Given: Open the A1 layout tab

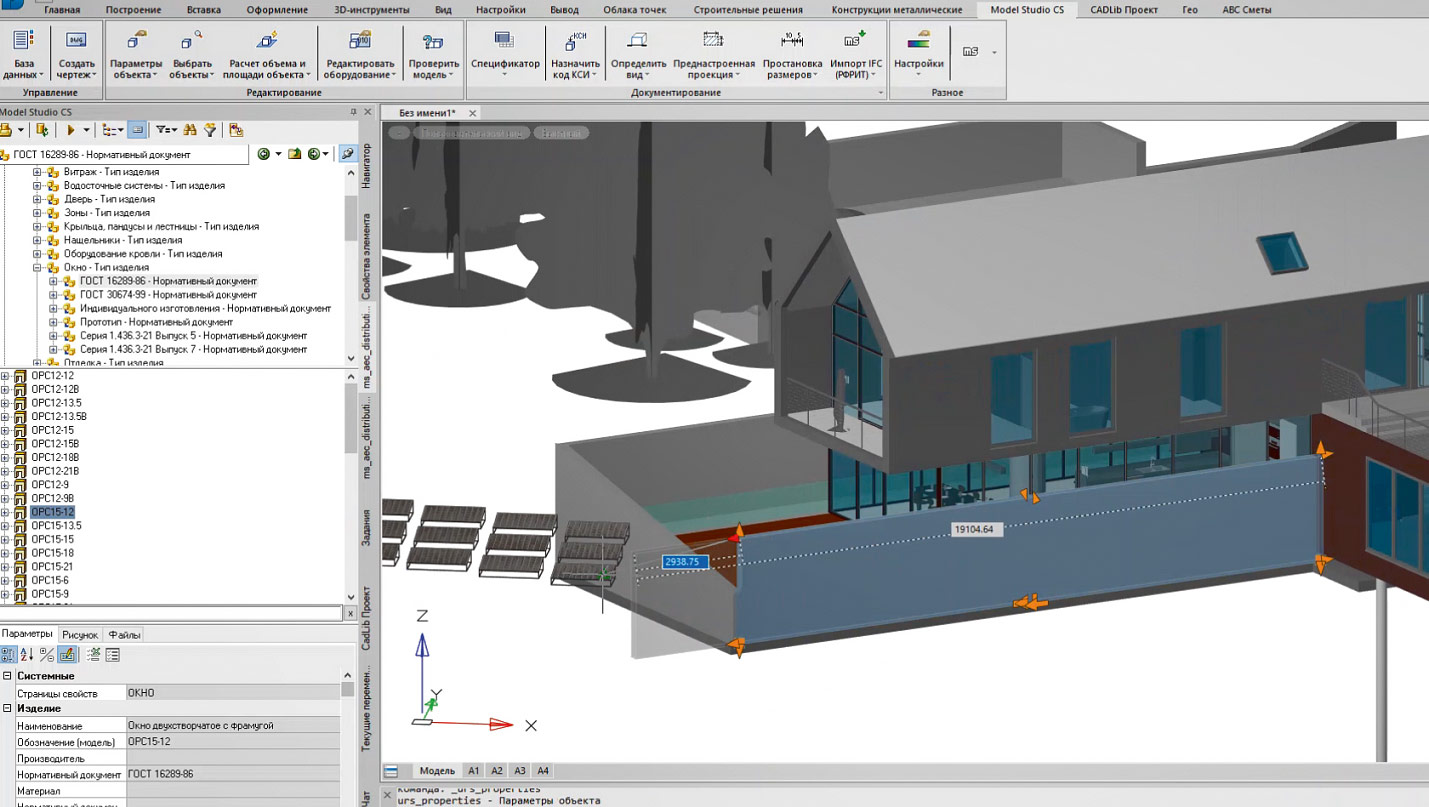Looking at the screenshot, I should pos(474,771).
